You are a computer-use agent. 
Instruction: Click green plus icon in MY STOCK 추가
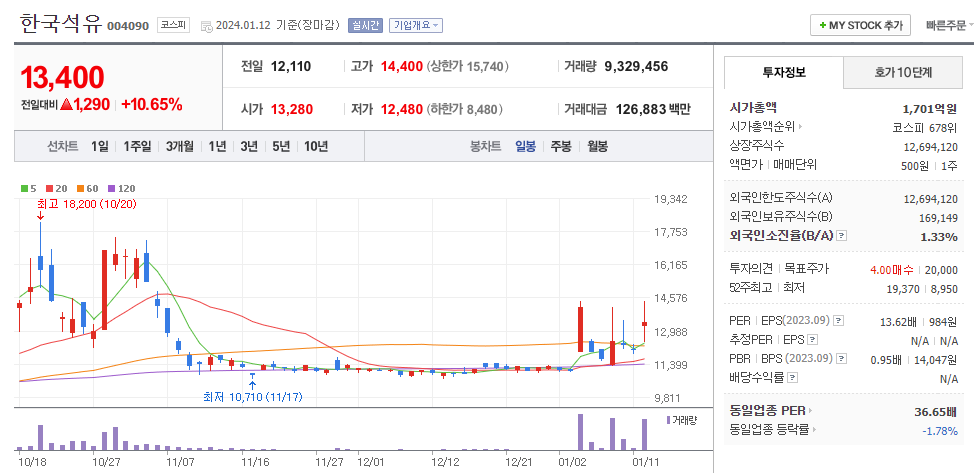click(823, 26)
